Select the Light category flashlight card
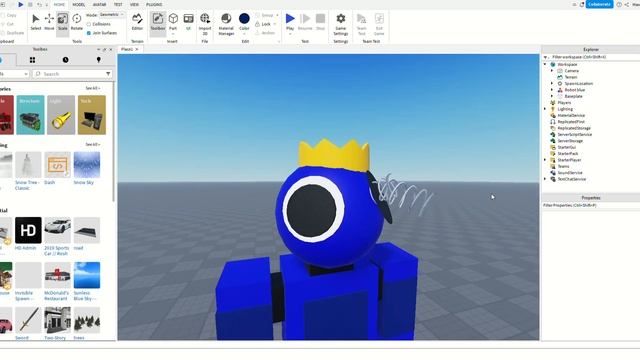The width and height of the screenshot is (640, 360). pyautogui.click(x=61, y=115)
